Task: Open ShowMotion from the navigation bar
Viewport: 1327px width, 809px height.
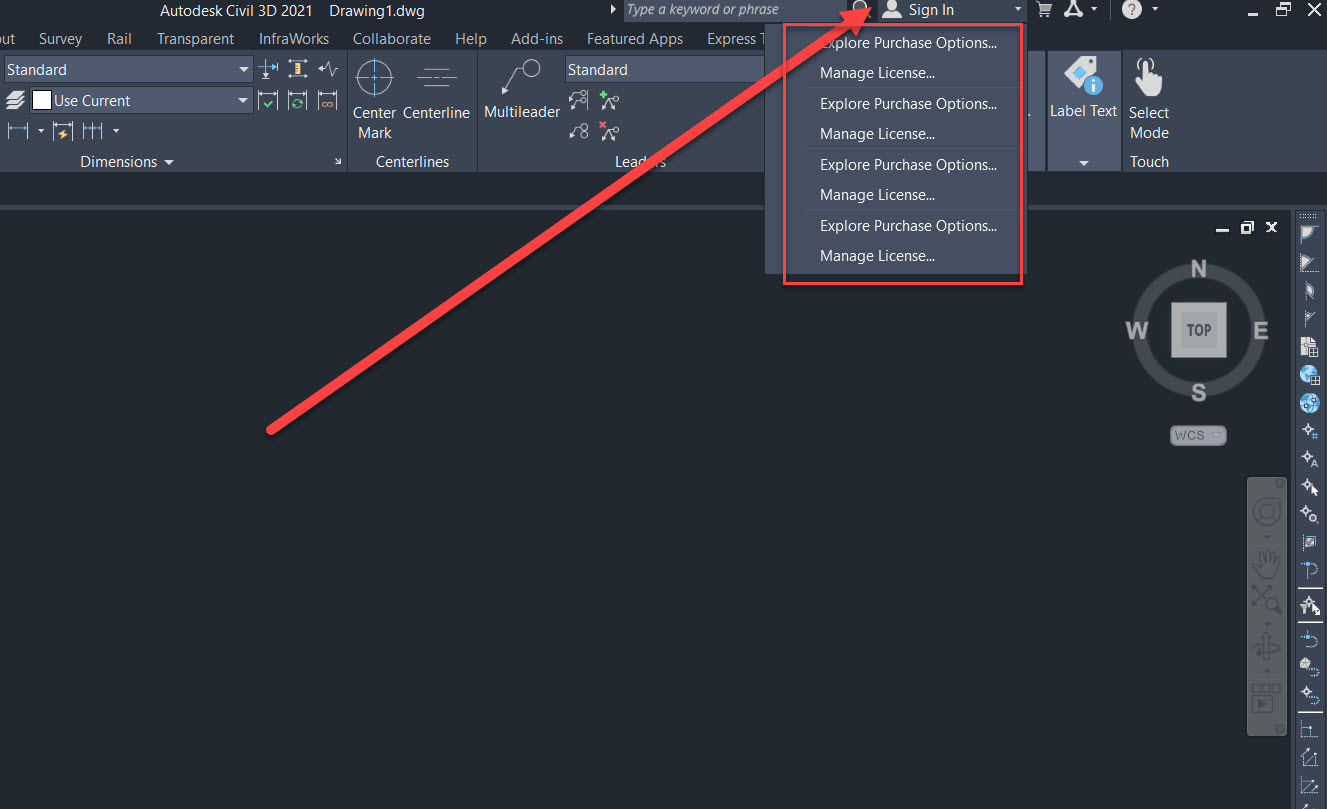Action: (x=1267, y=697)
